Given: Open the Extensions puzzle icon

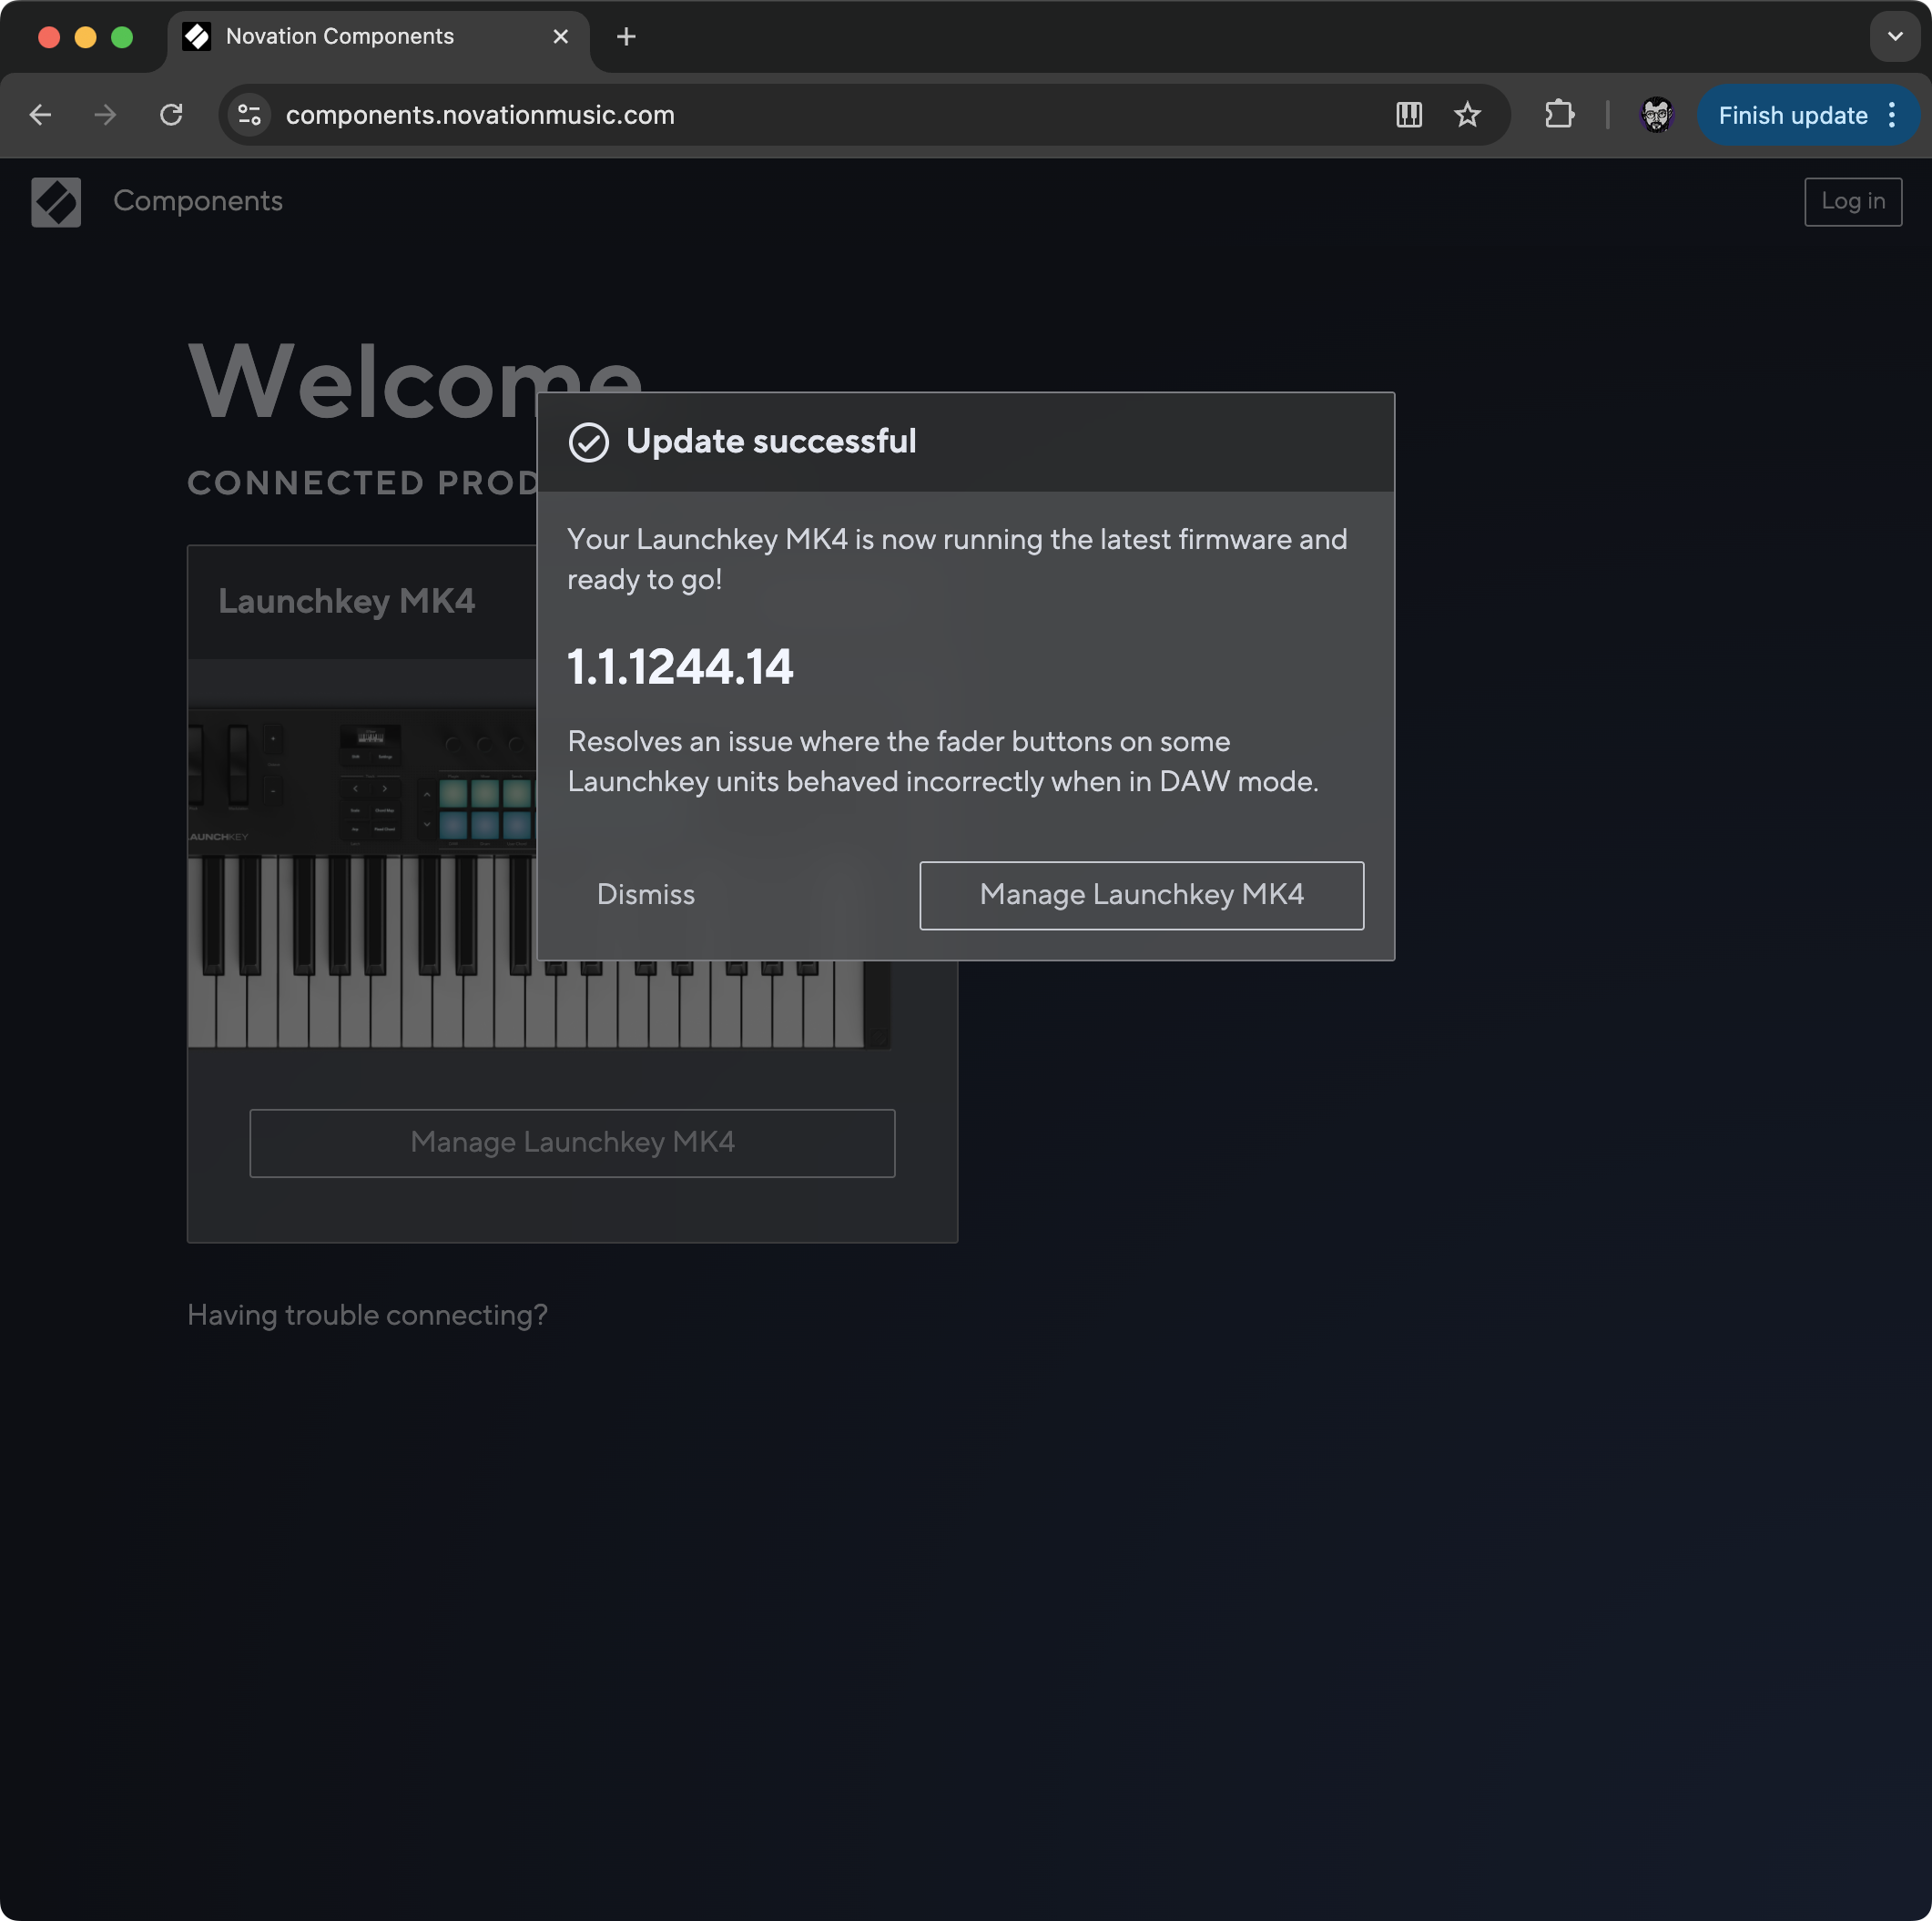Looking at the screenshot, I should click(x=1559, y=115).
